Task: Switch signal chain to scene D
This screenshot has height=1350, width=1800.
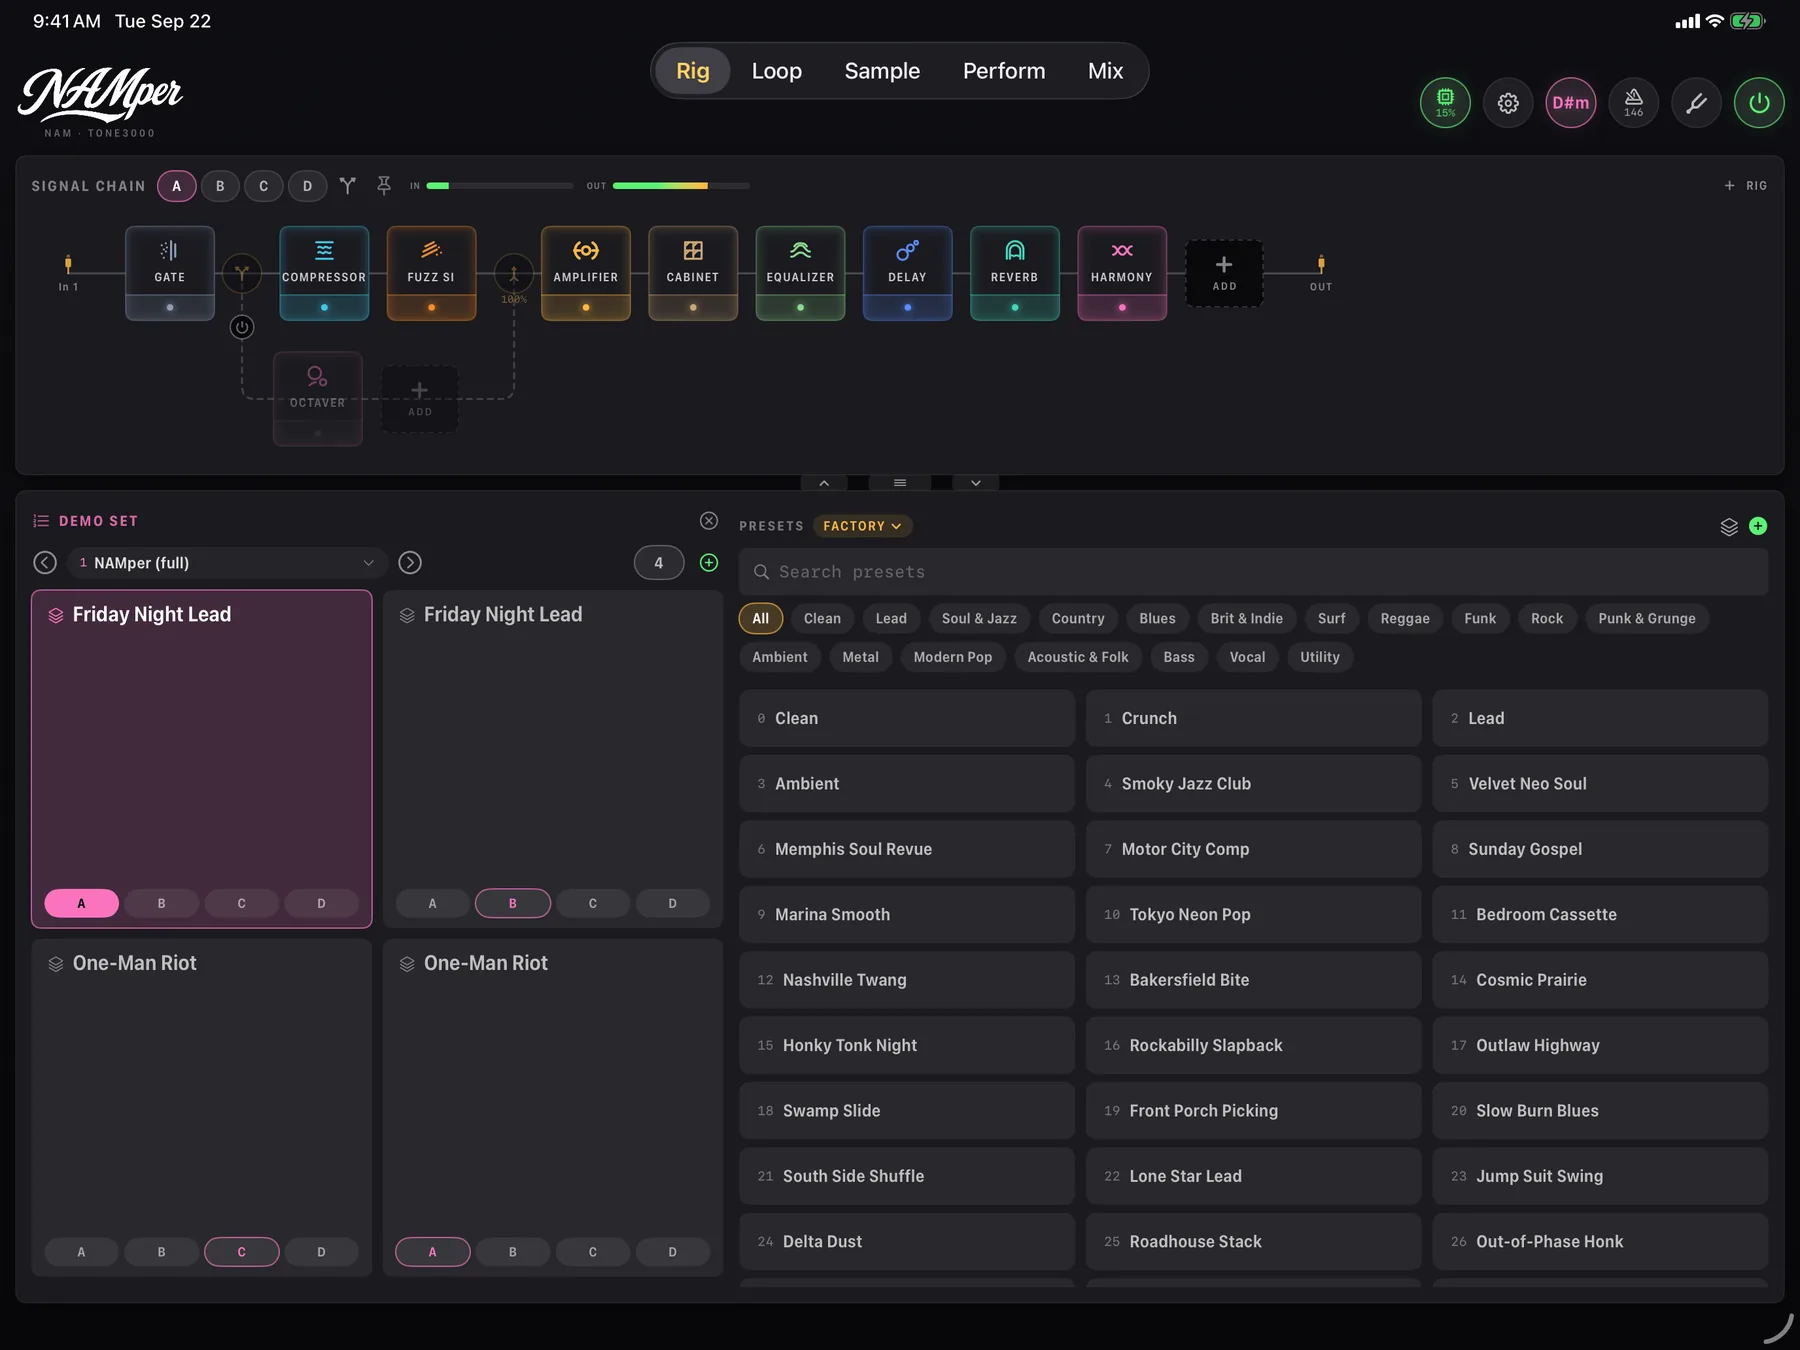Action: point(307,186)
